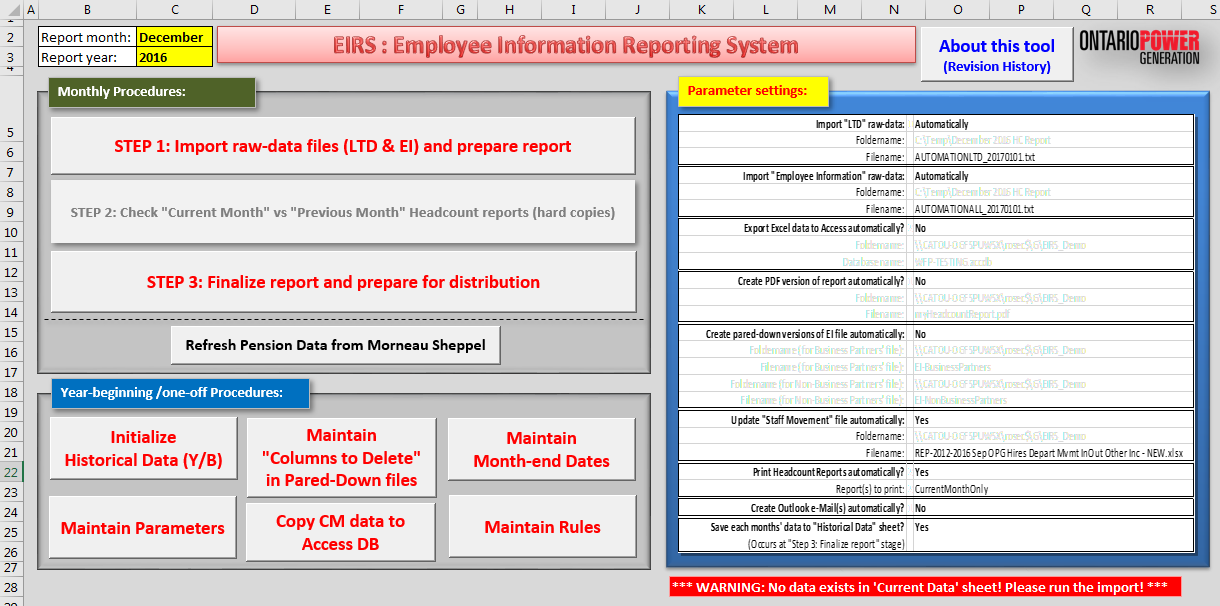Click the Create Outlook e-Mail(s) automatically label
The image size is (1220, 606).
[828, 508]
